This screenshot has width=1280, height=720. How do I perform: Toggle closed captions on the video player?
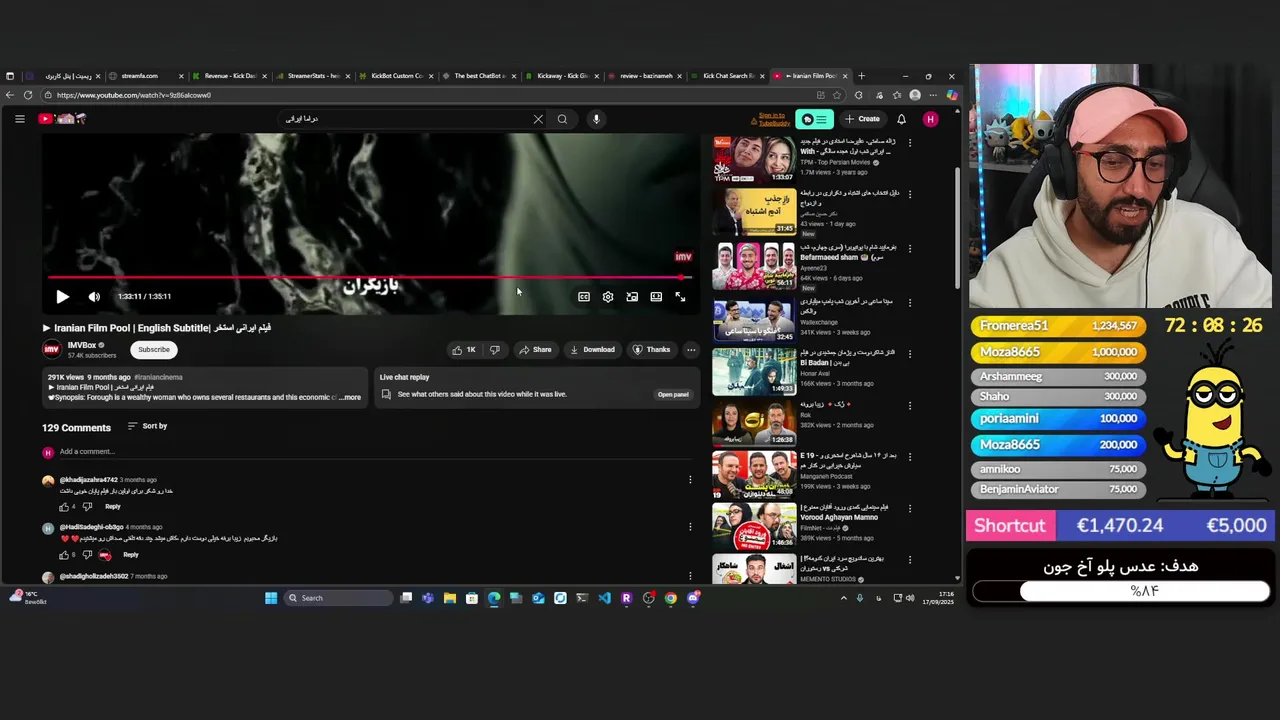point(584,297)
